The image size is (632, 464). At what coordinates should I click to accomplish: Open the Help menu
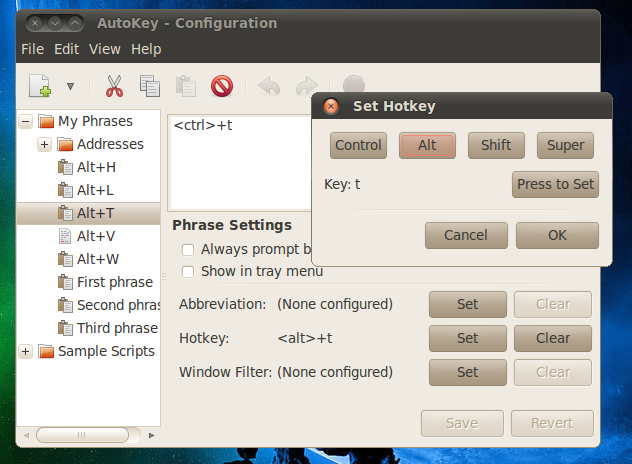146,49
